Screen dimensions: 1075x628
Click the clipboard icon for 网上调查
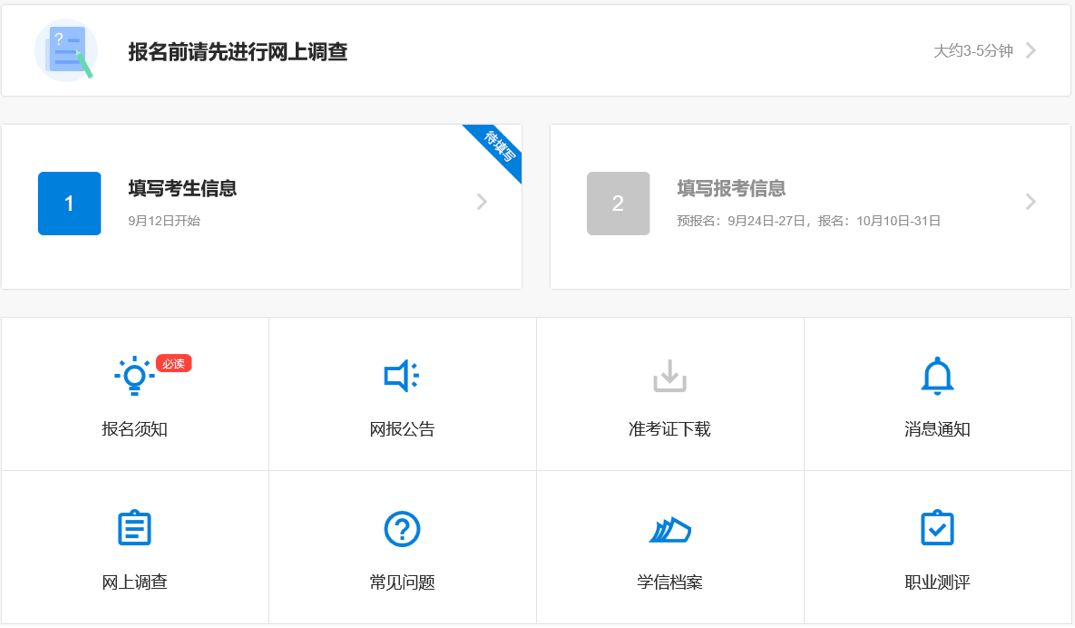tap(134, 528)
